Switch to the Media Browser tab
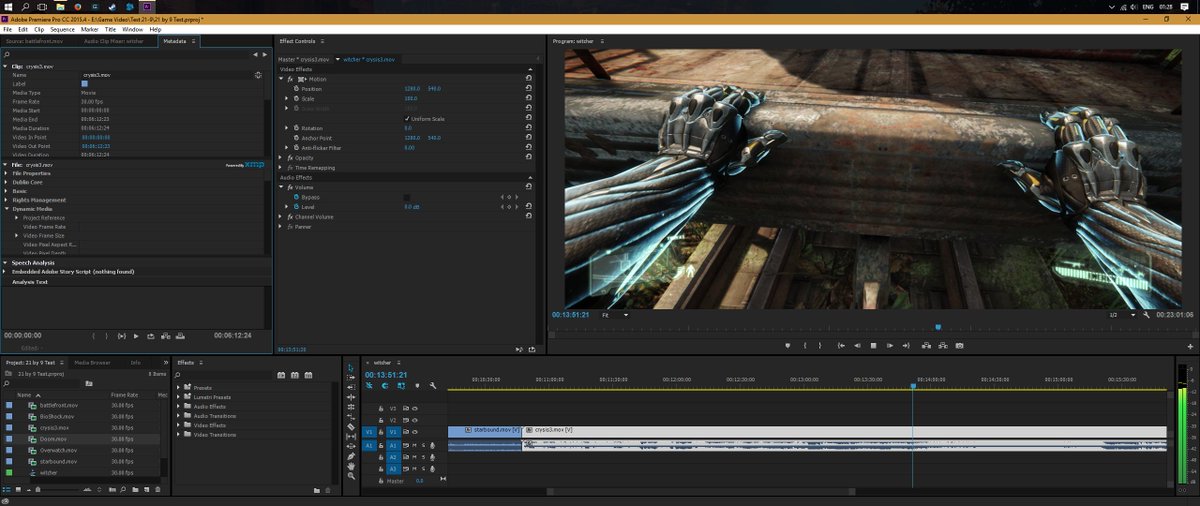 click(93, 362)
